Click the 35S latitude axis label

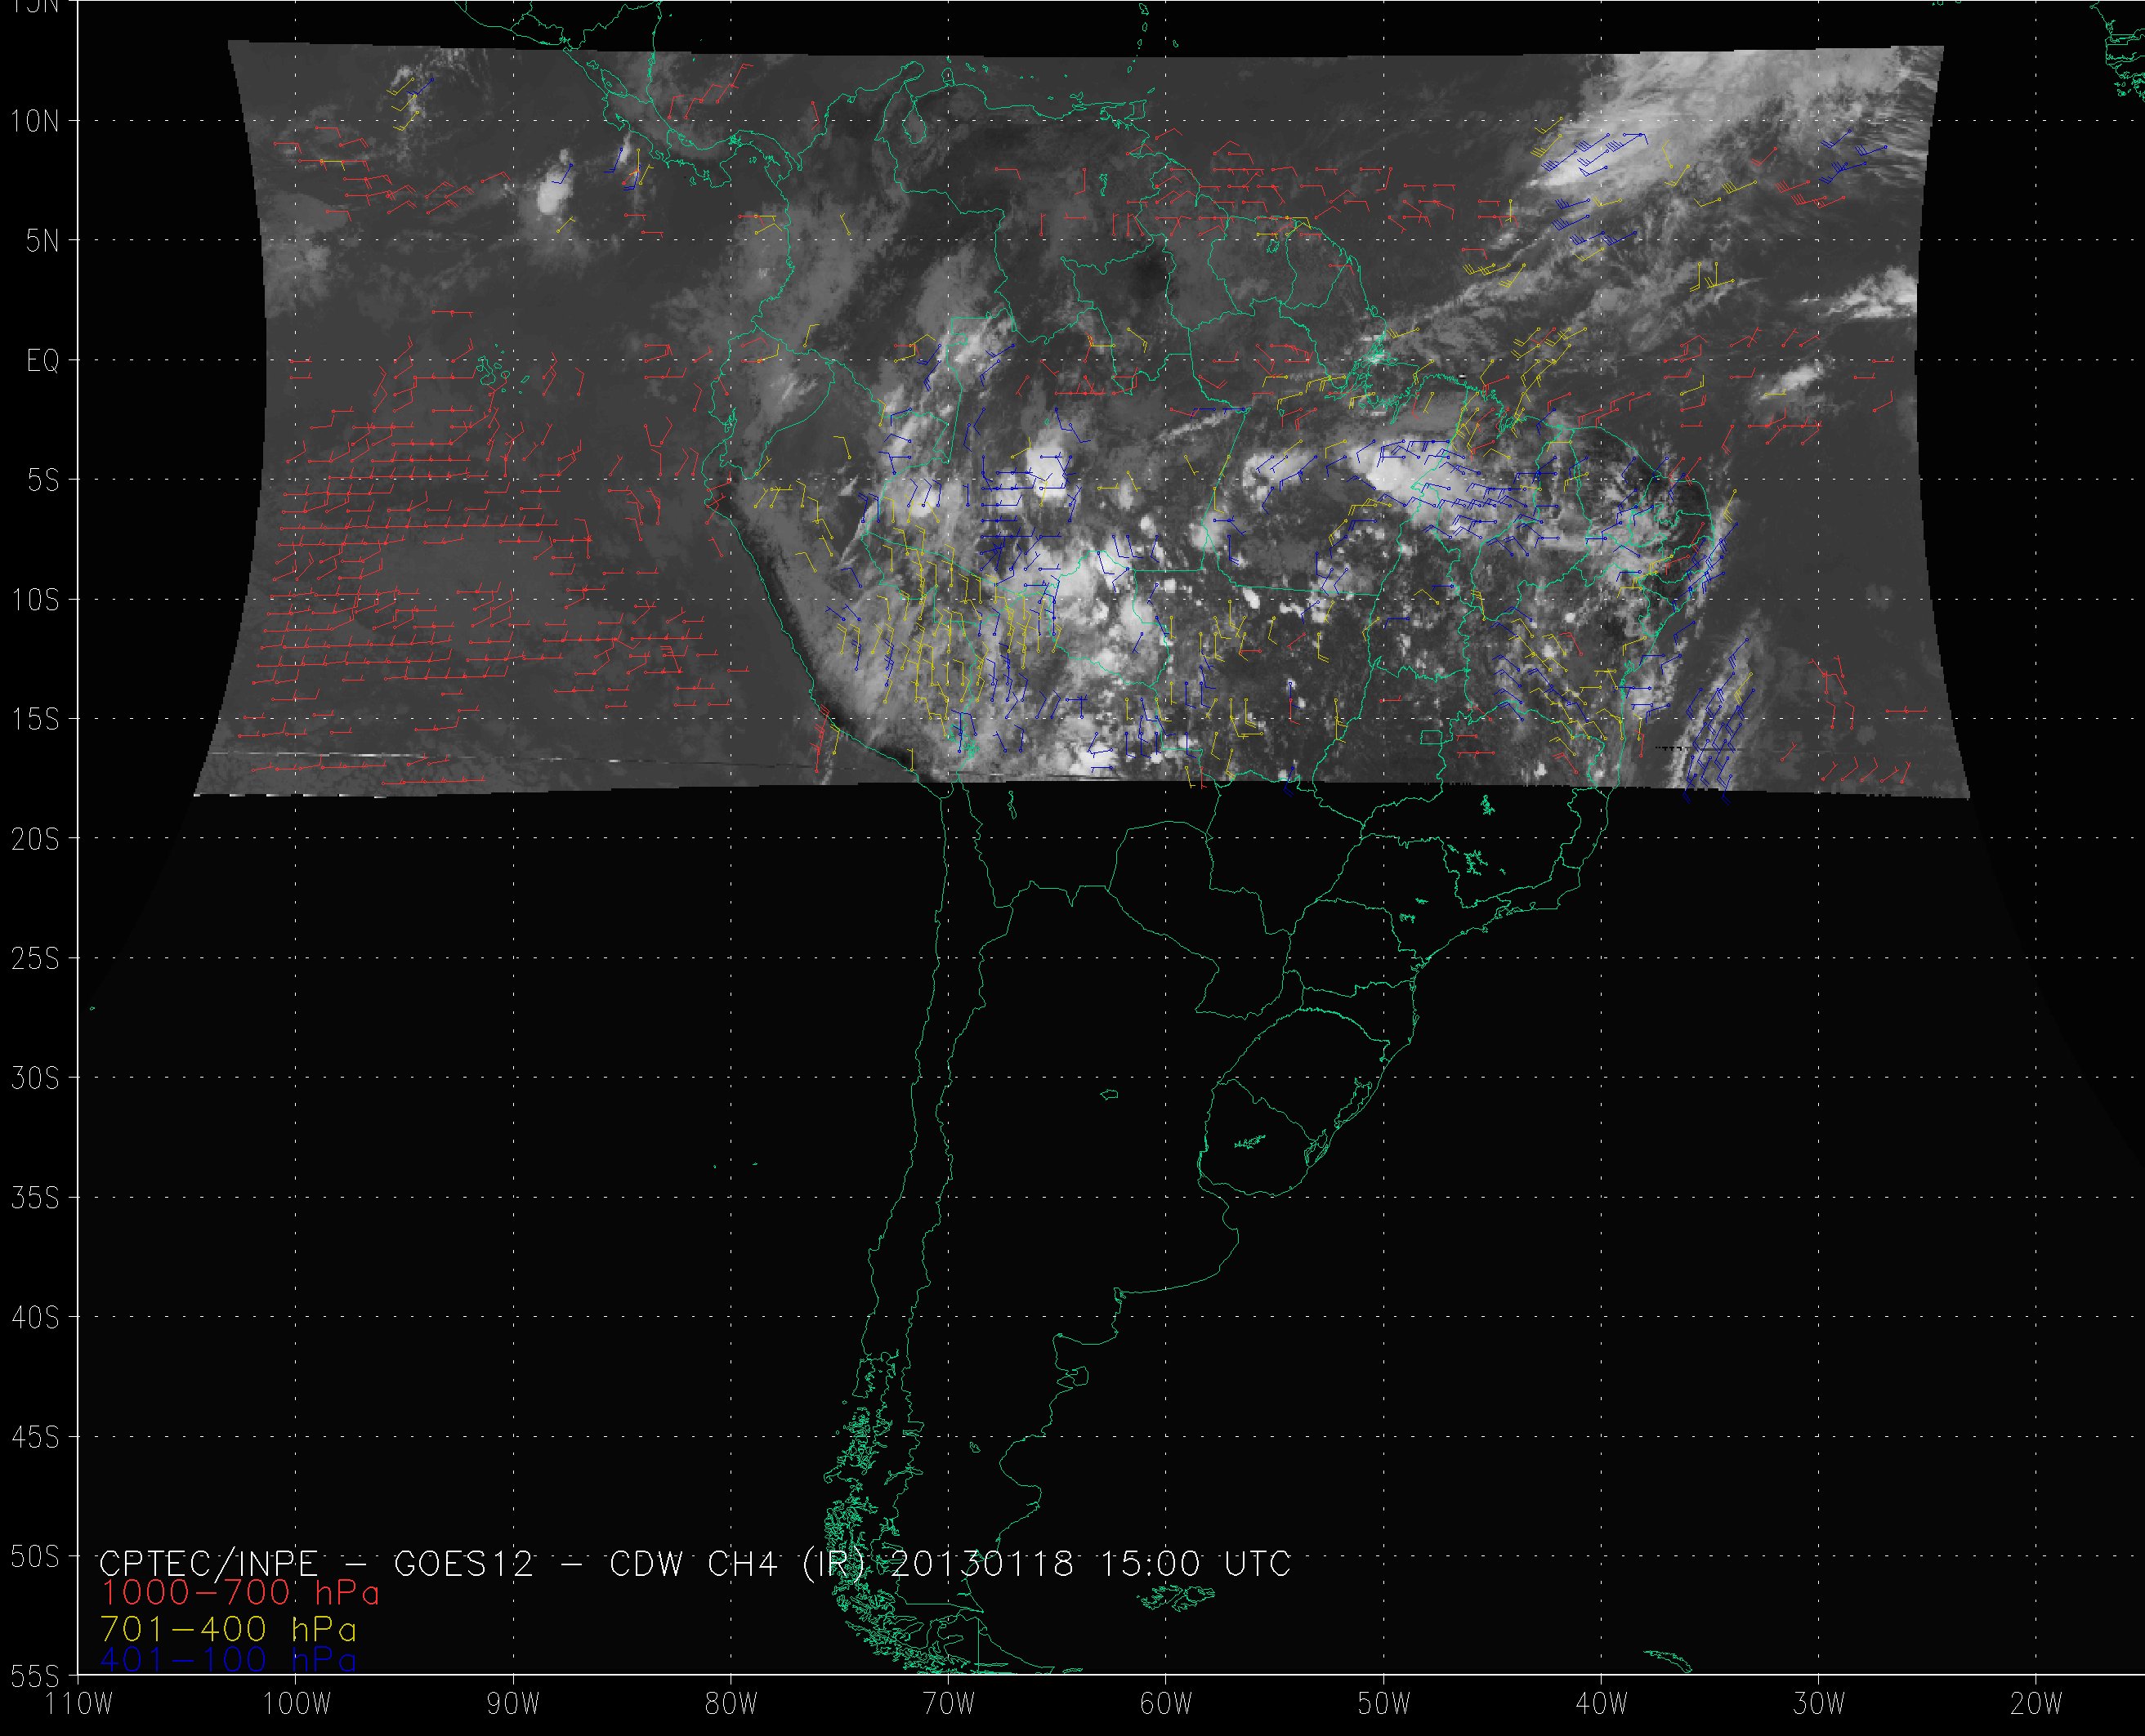click(35, 1198)
